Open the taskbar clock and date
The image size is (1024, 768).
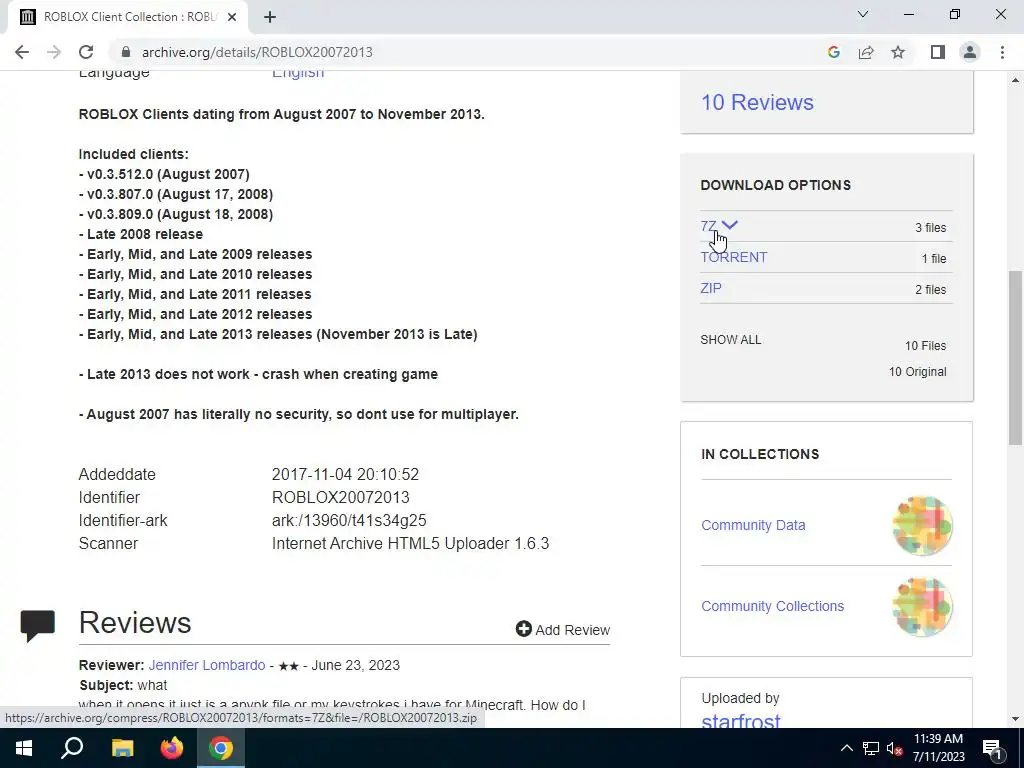coord(938,748)
